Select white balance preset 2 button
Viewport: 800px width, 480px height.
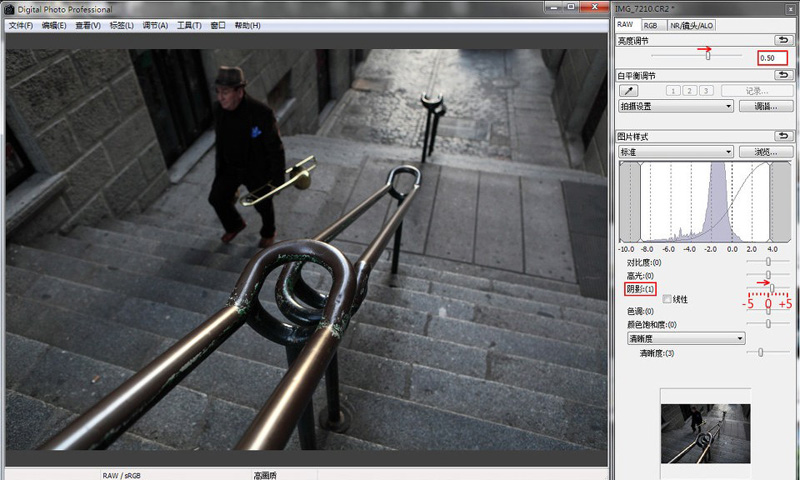click(689, 91)
